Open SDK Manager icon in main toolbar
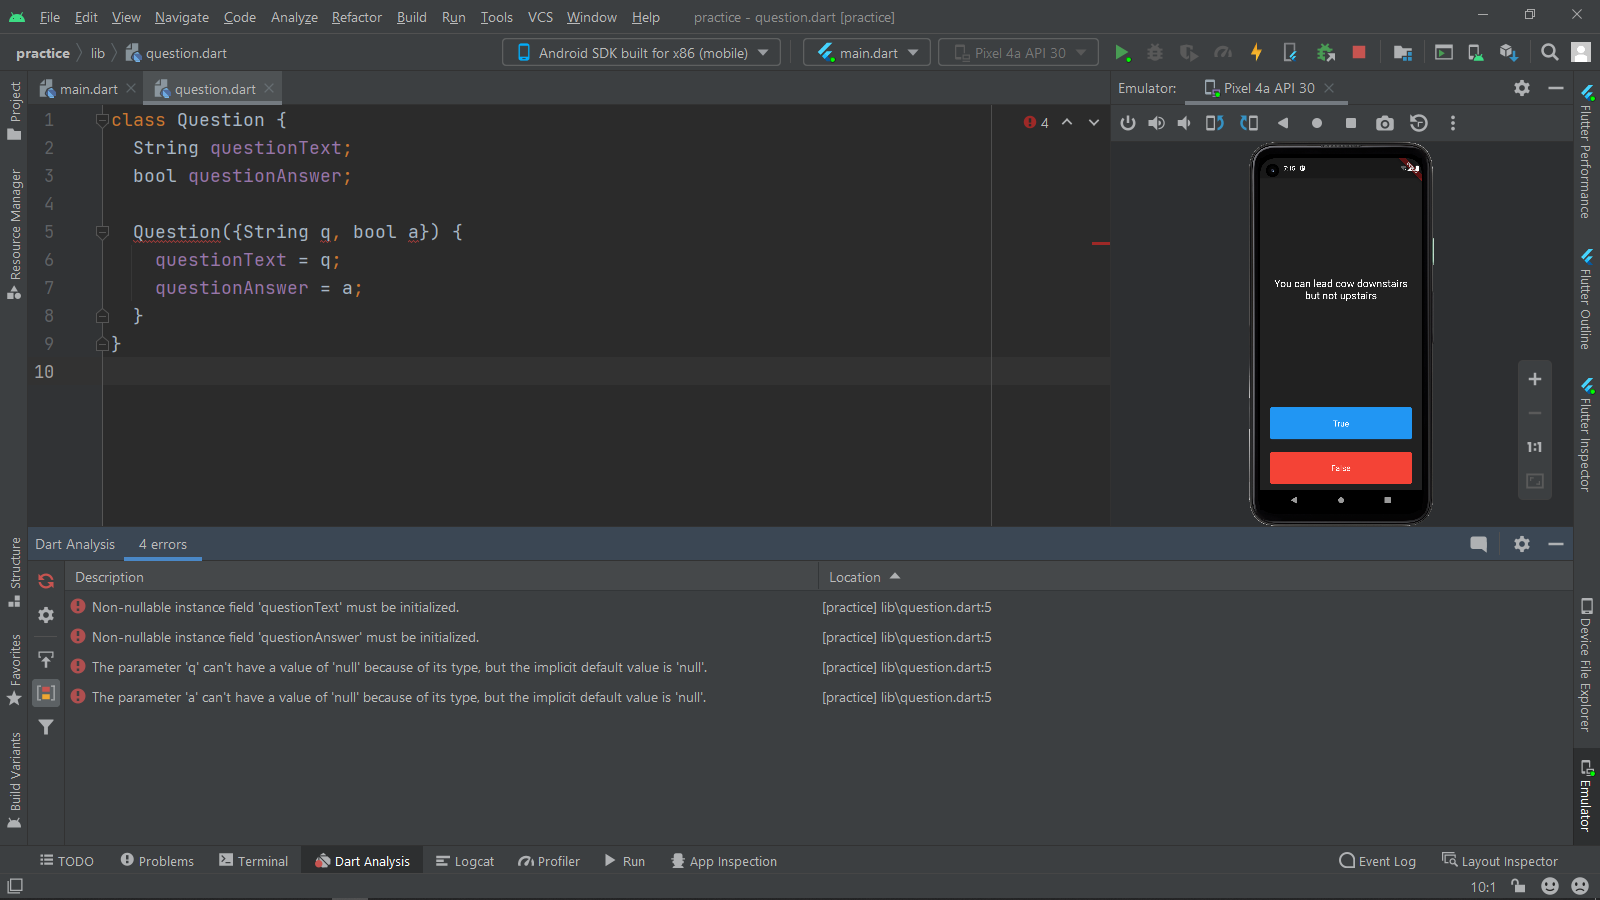Image resolution: width=1600 pixels, height=900 pixels. point(1509,53)
